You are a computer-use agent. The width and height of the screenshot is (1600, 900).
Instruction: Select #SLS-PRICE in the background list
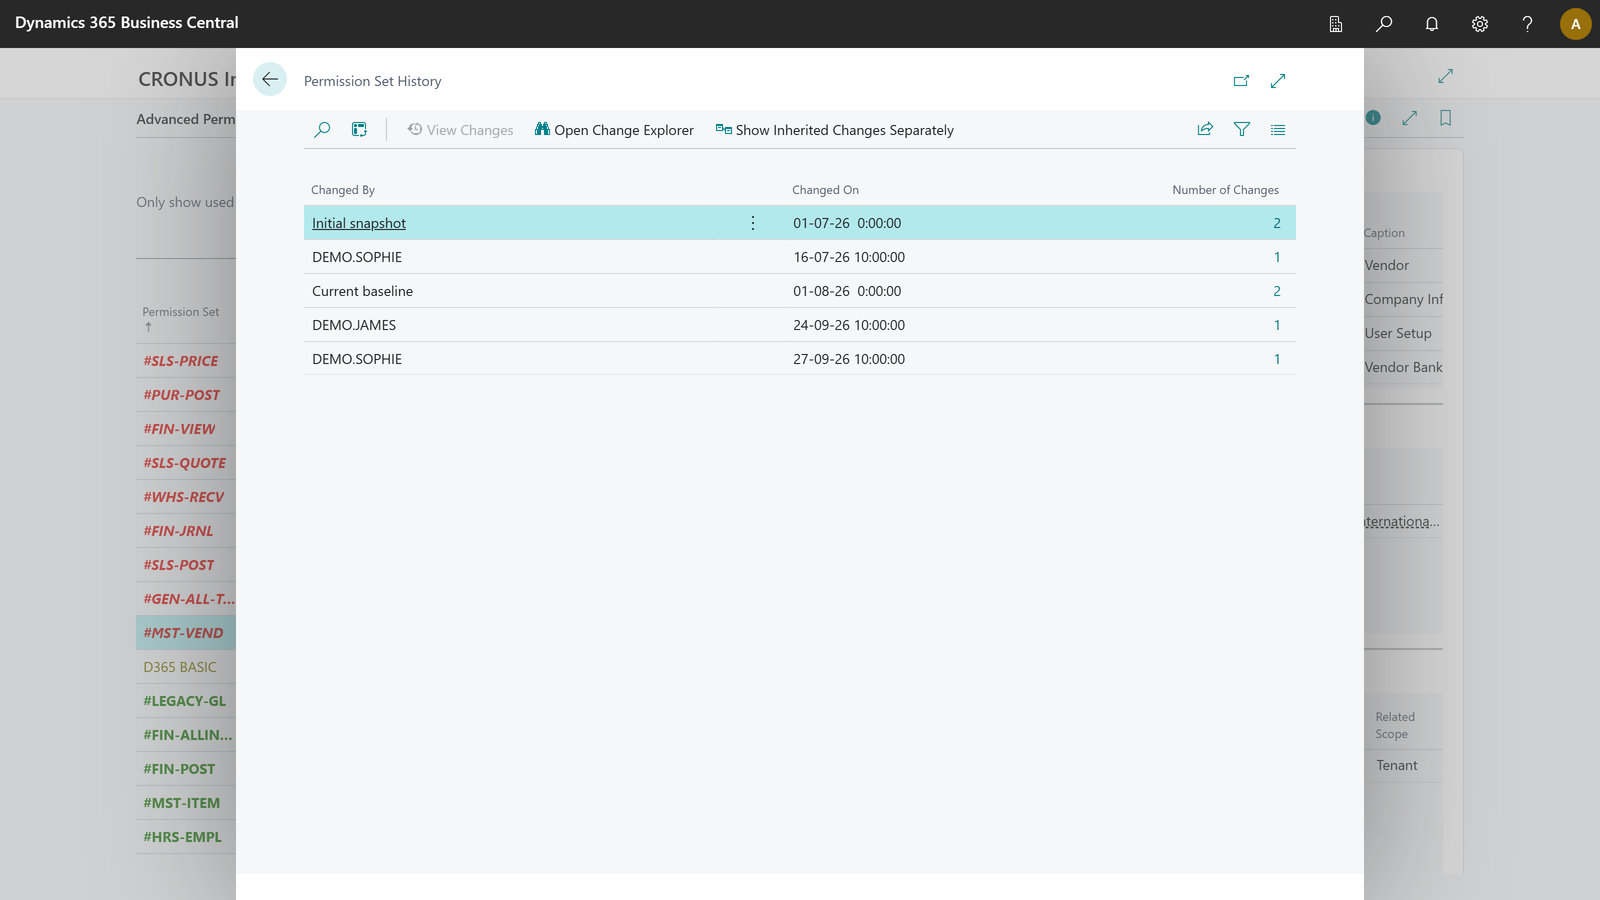coord(181,361)
